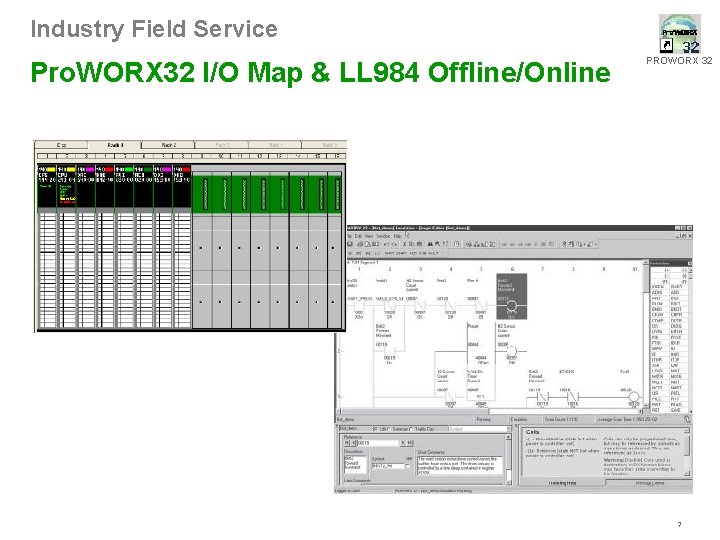
Task: Select the CPS power supply module in slot 1
Action: point(47,187)
